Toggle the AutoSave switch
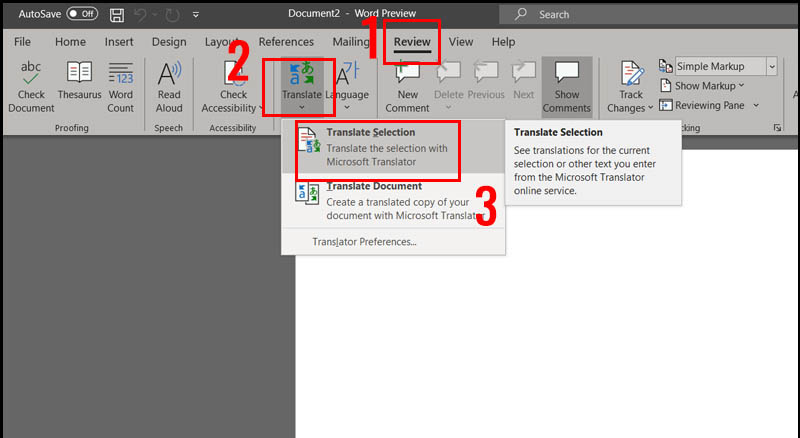This screenshot has width=800, height=438. (x=82, y=14)
